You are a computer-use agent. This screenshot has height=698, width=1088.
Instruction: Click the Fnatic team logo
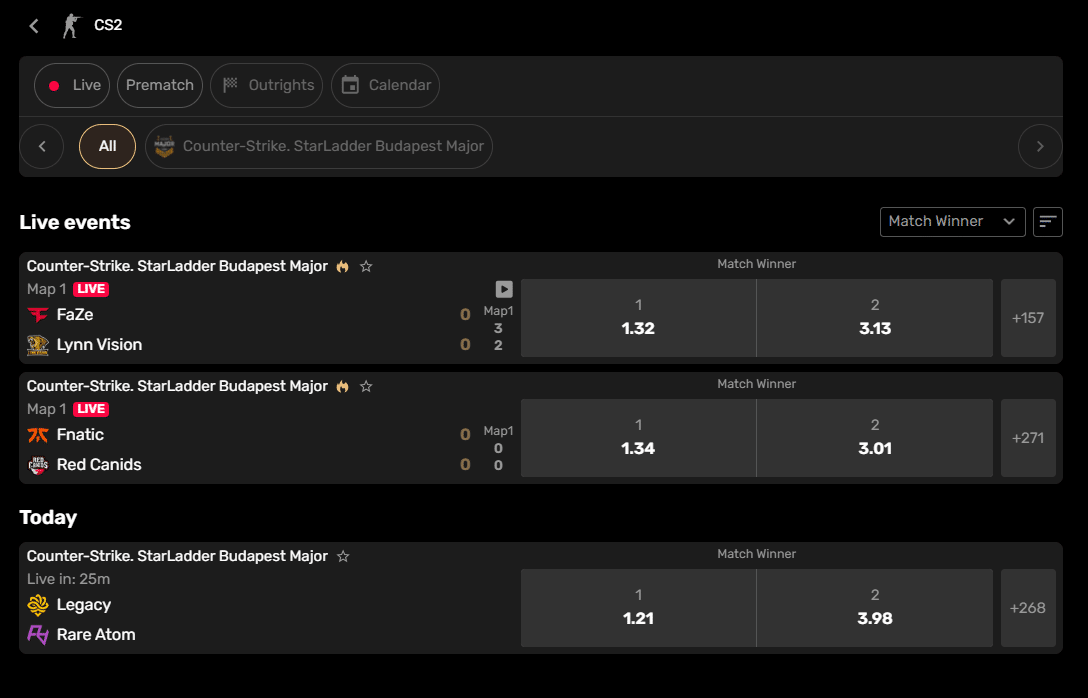point(36,434)
